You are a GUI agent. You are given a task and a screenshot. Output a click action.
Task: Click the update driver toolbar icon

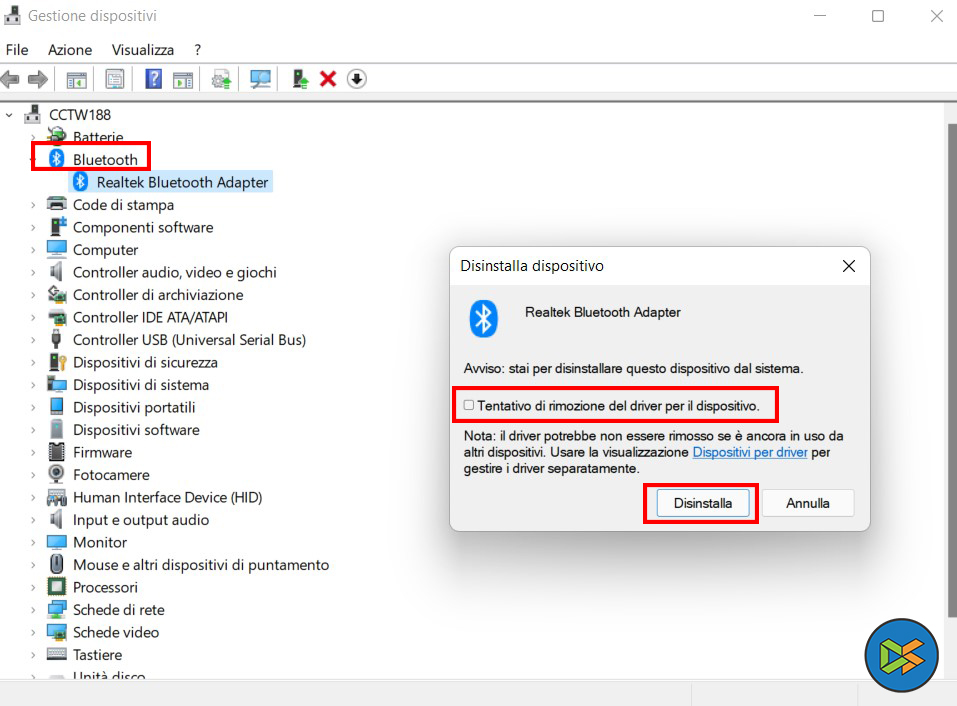pos(221,79)
